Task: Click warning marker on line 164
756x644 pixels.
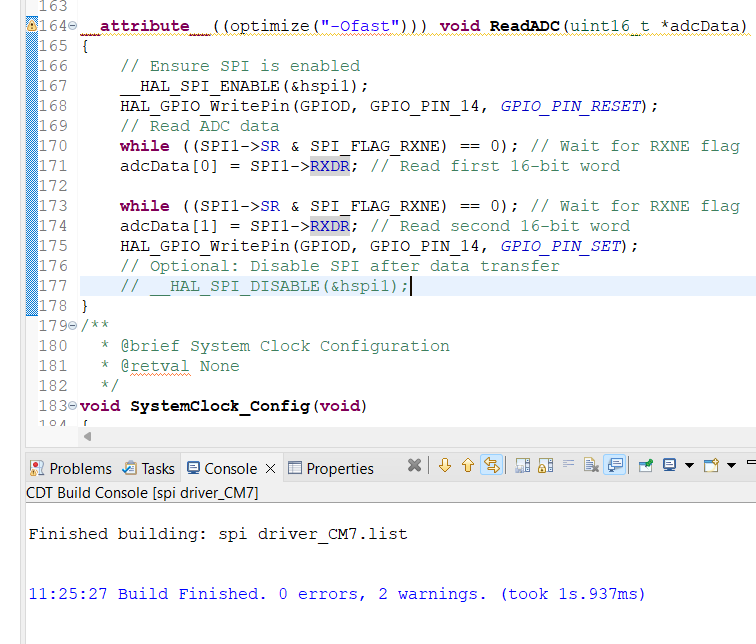Action: [32, 25]
